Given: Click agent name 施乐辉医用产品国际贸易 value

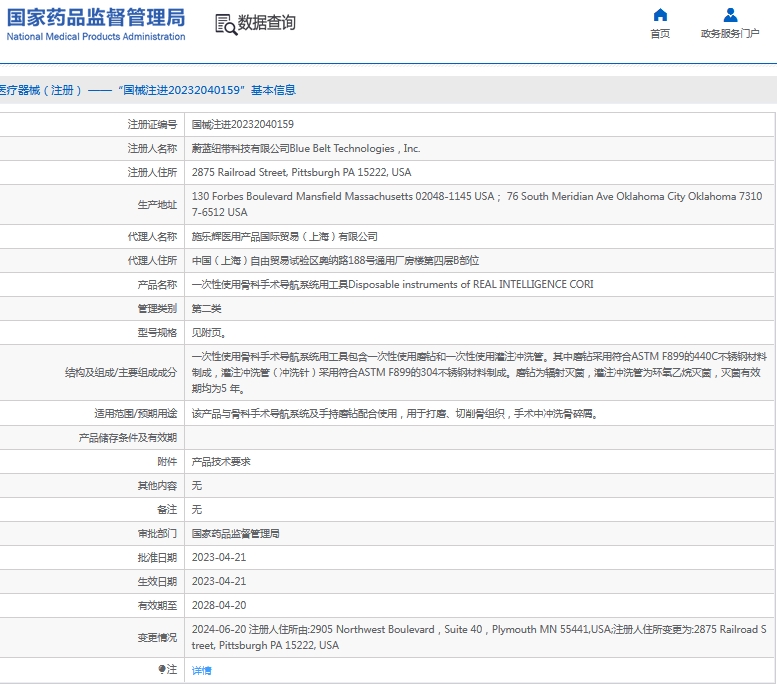Looking at the screenshot, I should click(x=284, y=236).
